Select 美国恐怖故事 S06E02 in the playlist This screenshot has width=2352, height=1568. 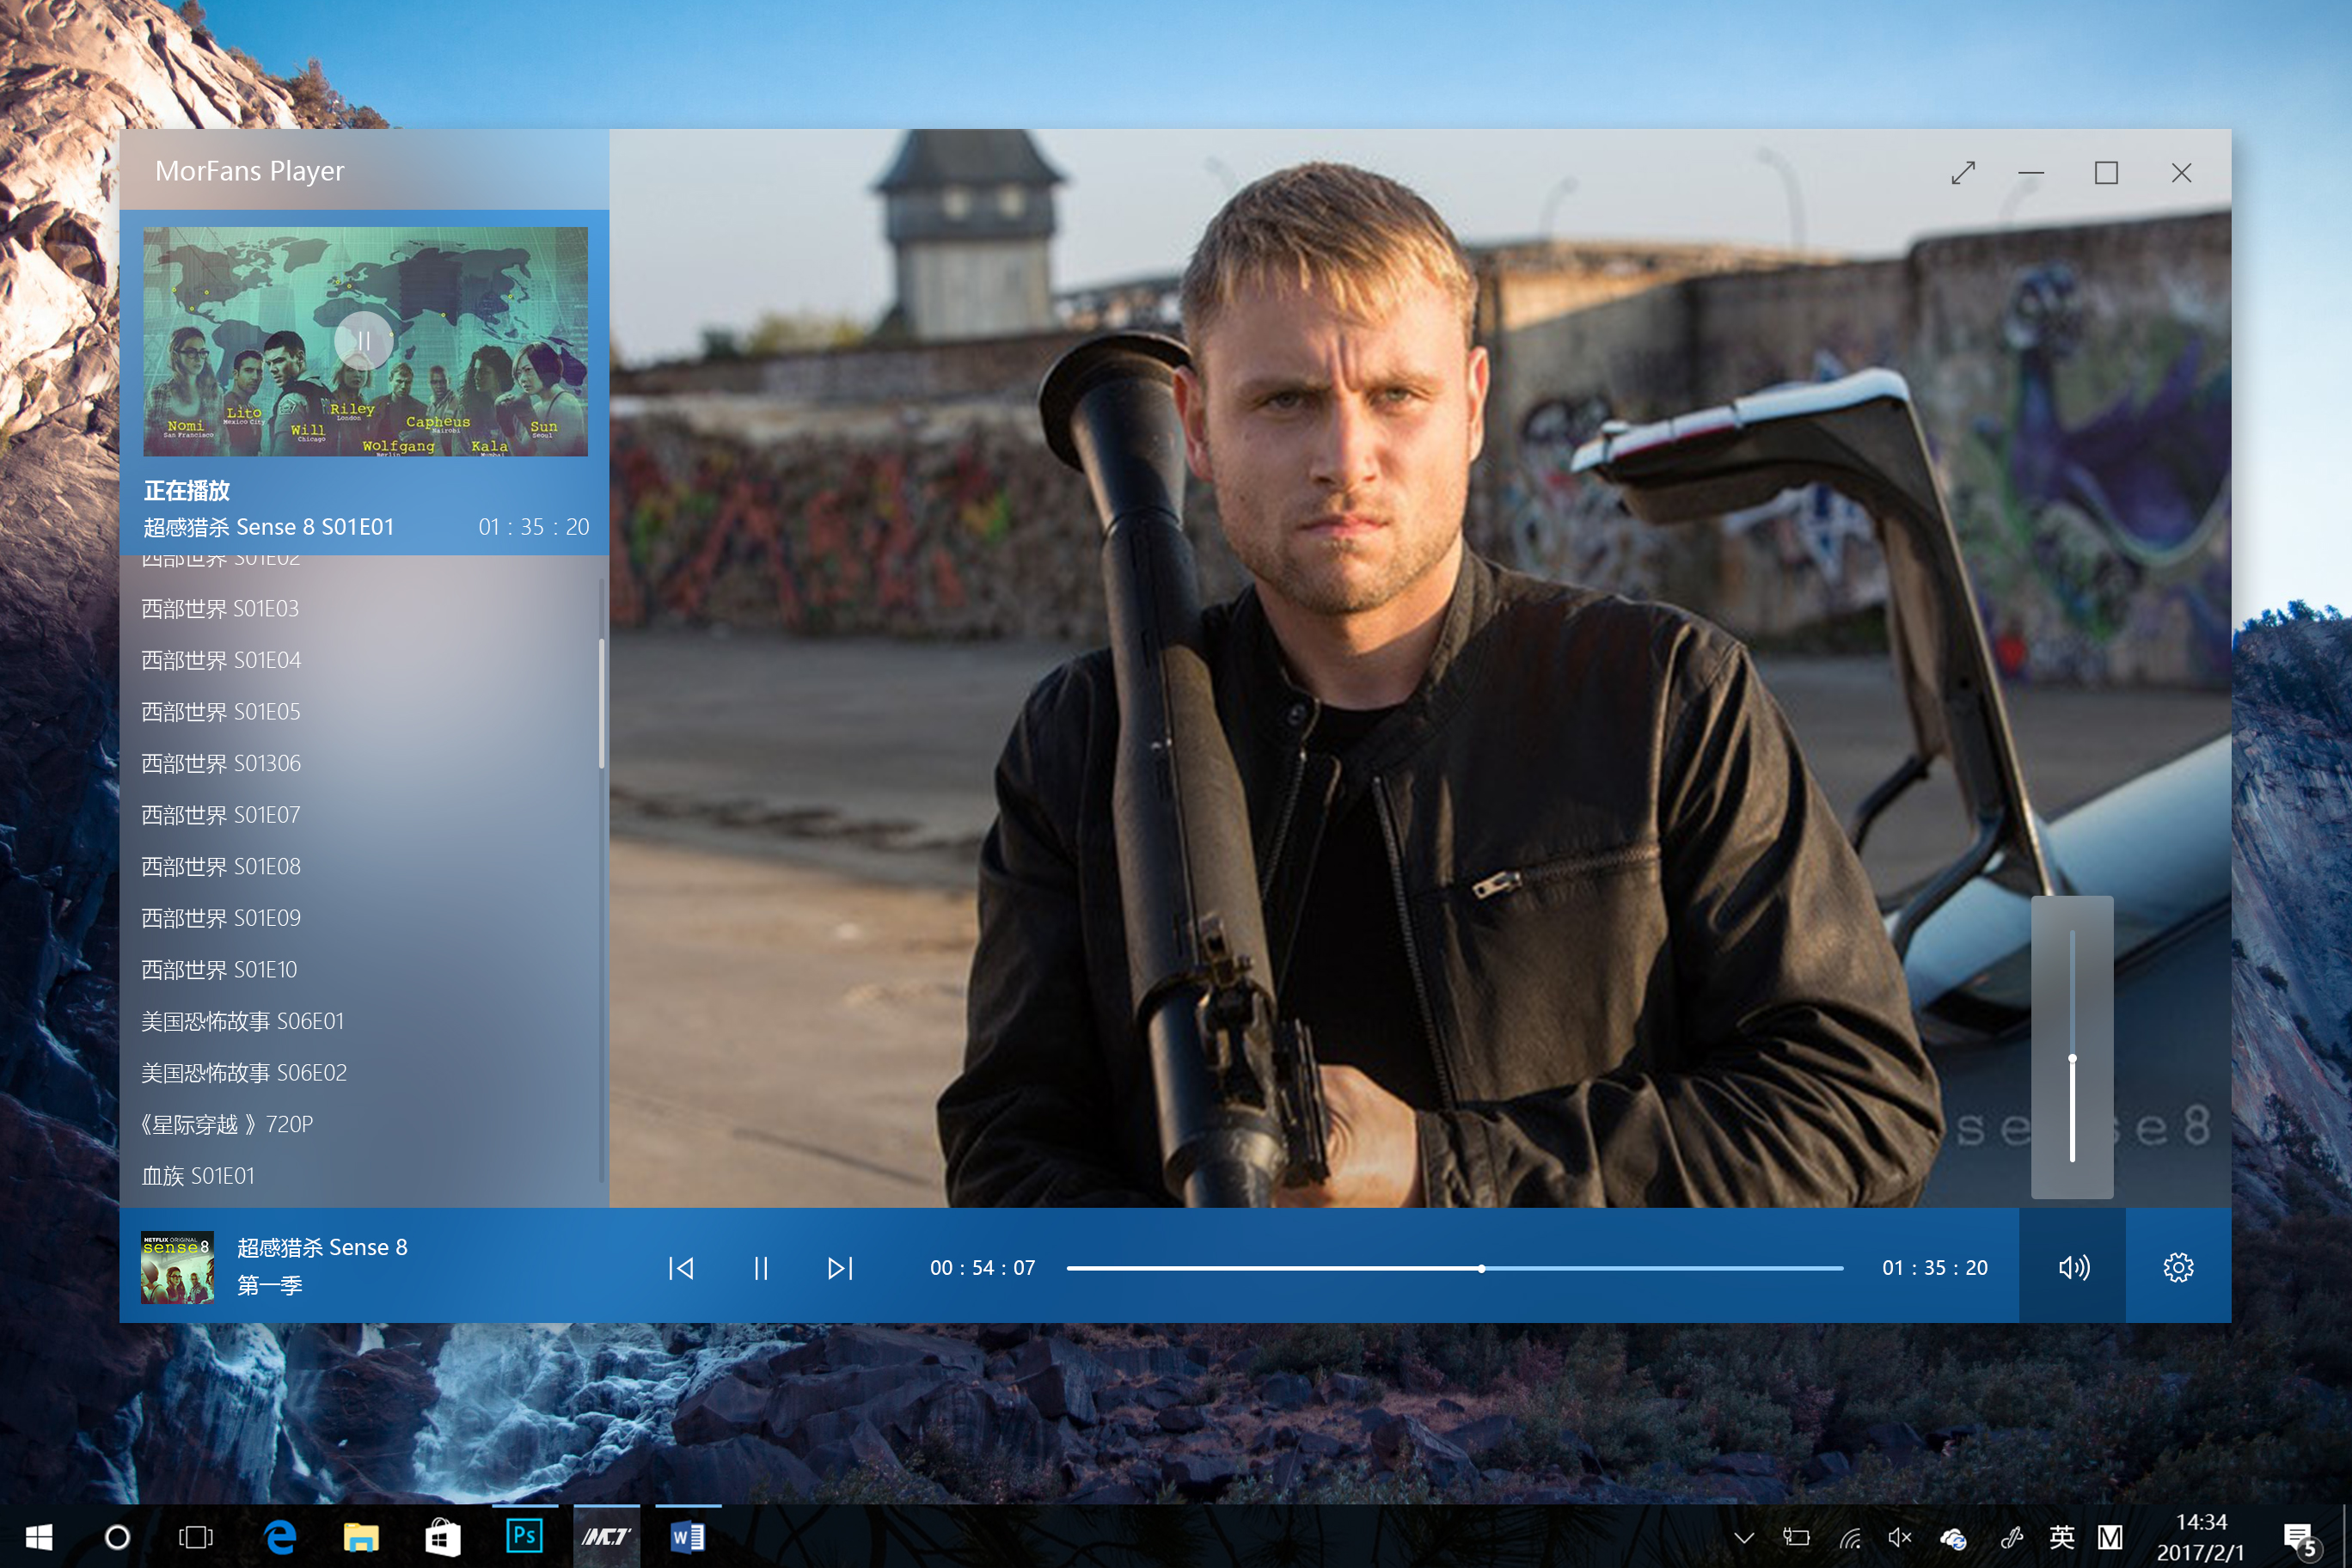pos(243,1072)
